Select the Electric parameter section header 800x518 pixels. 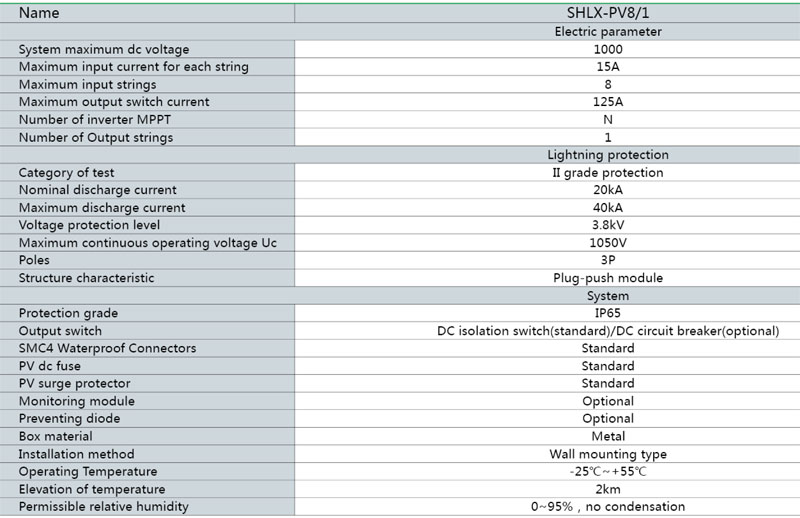point(607,32)
